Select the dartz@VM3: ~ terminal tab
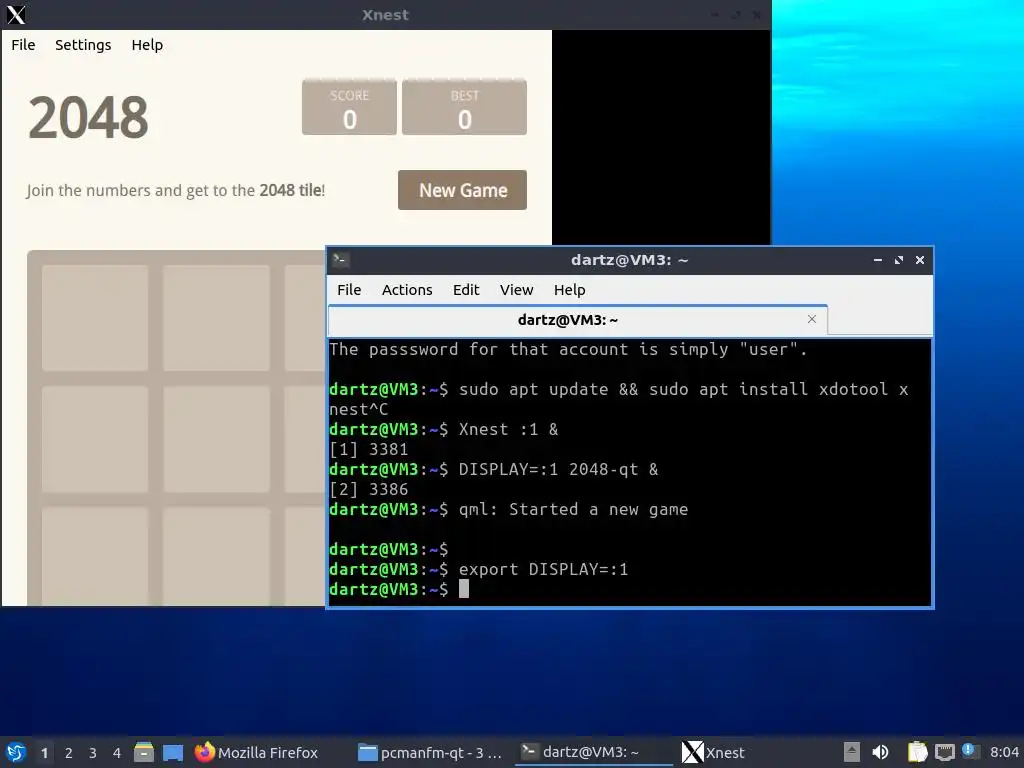The width and height of the screenshot is (1024, 768). pos(577,320)
